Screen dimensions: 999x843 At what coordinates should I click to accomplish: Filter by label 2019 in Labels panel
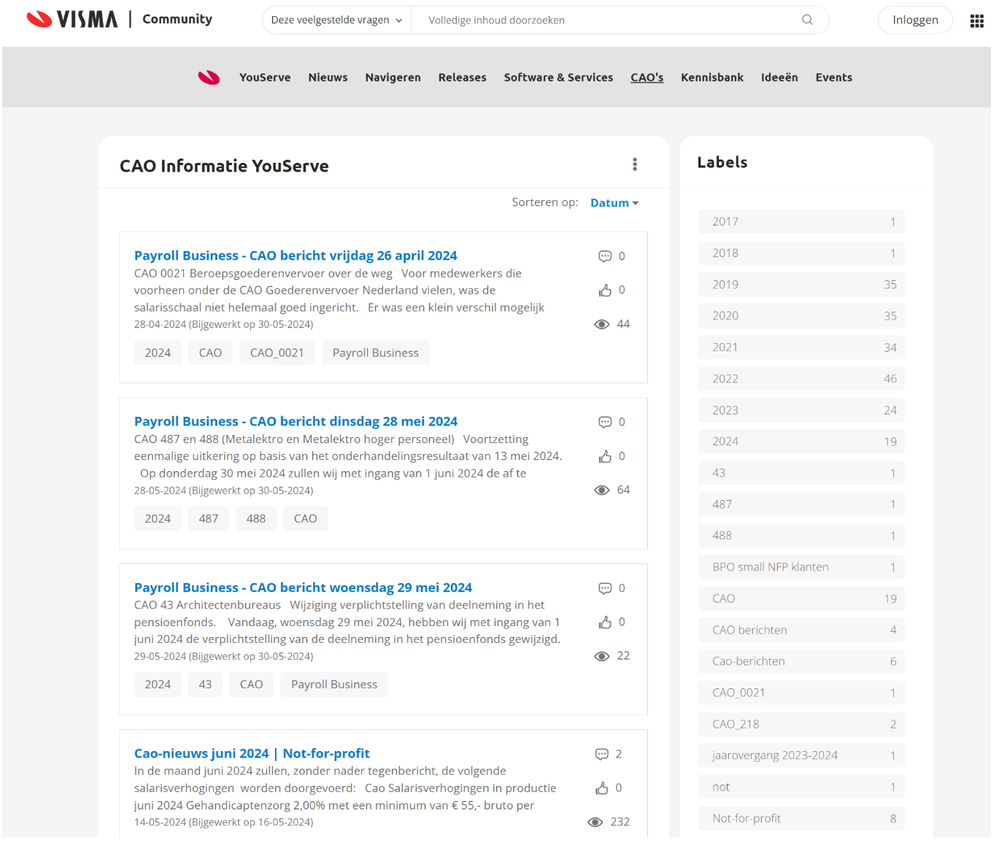pyautogui.click(x=801, y=285)
